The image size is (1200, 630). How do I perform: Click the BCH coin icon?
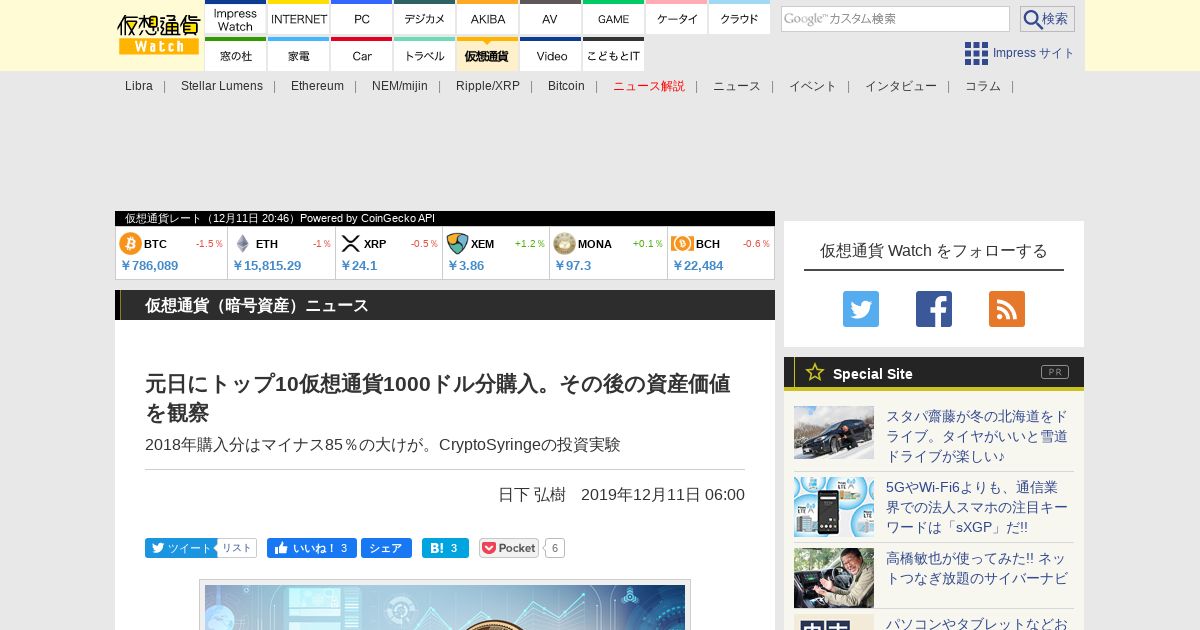(x=682, y=244)
